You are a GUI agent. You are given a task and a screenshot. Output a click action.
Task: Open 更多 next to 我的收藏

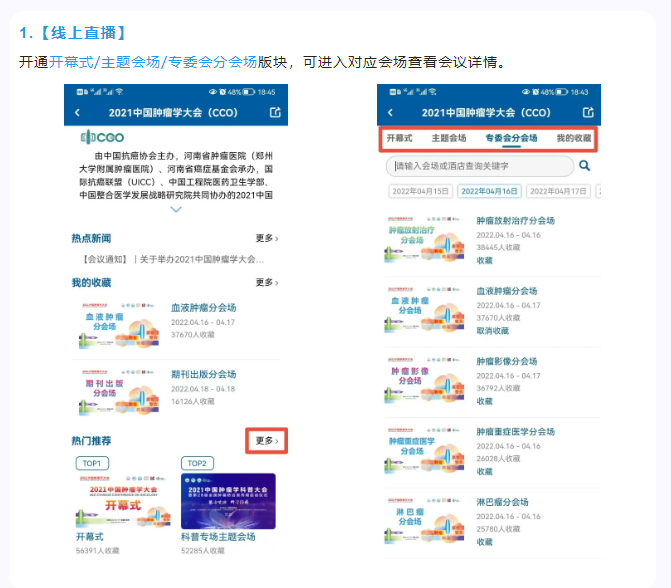[267, 282]
